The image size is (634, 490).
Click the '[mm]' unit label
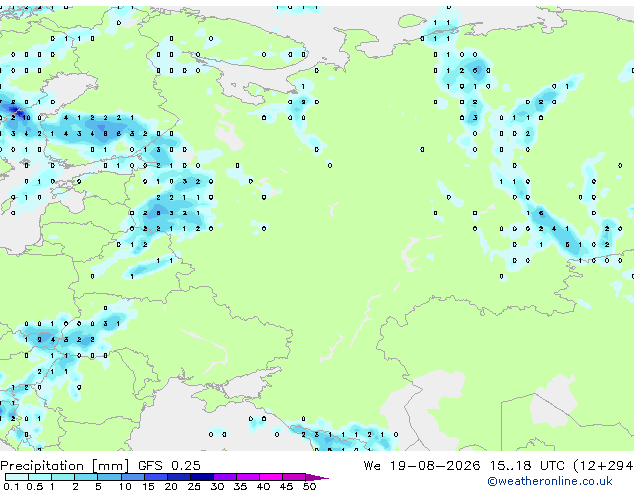(110, 466)
